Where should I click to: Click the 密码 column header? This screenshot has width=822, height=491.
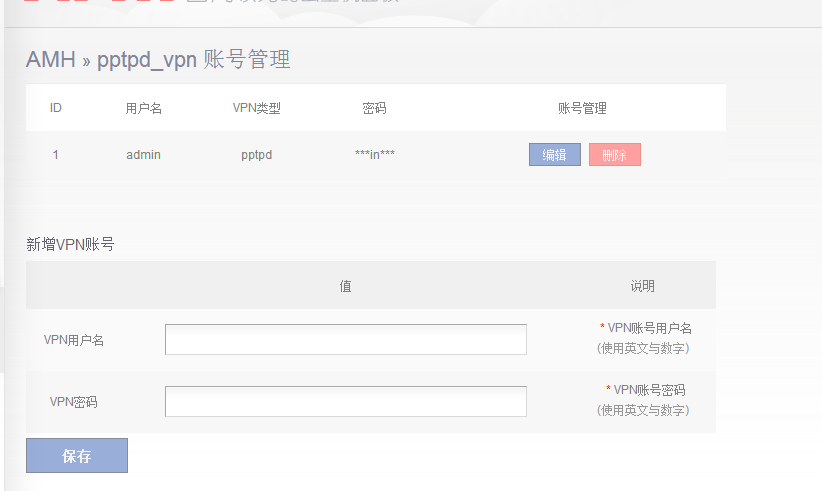(374, 108)
